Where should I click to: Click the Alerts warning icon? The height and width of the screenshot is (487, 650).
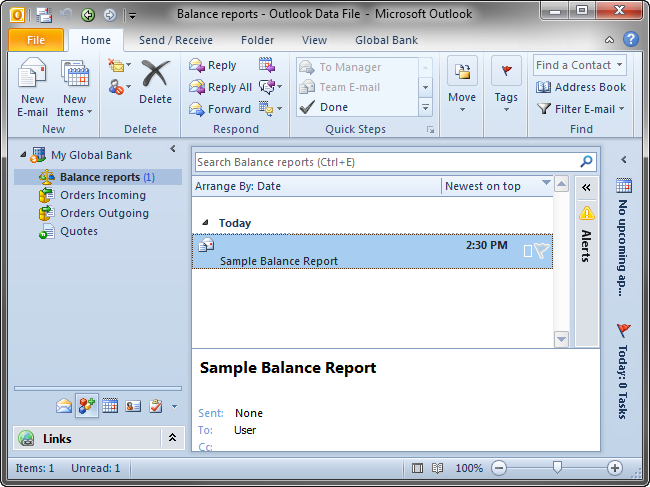point(587,213)
